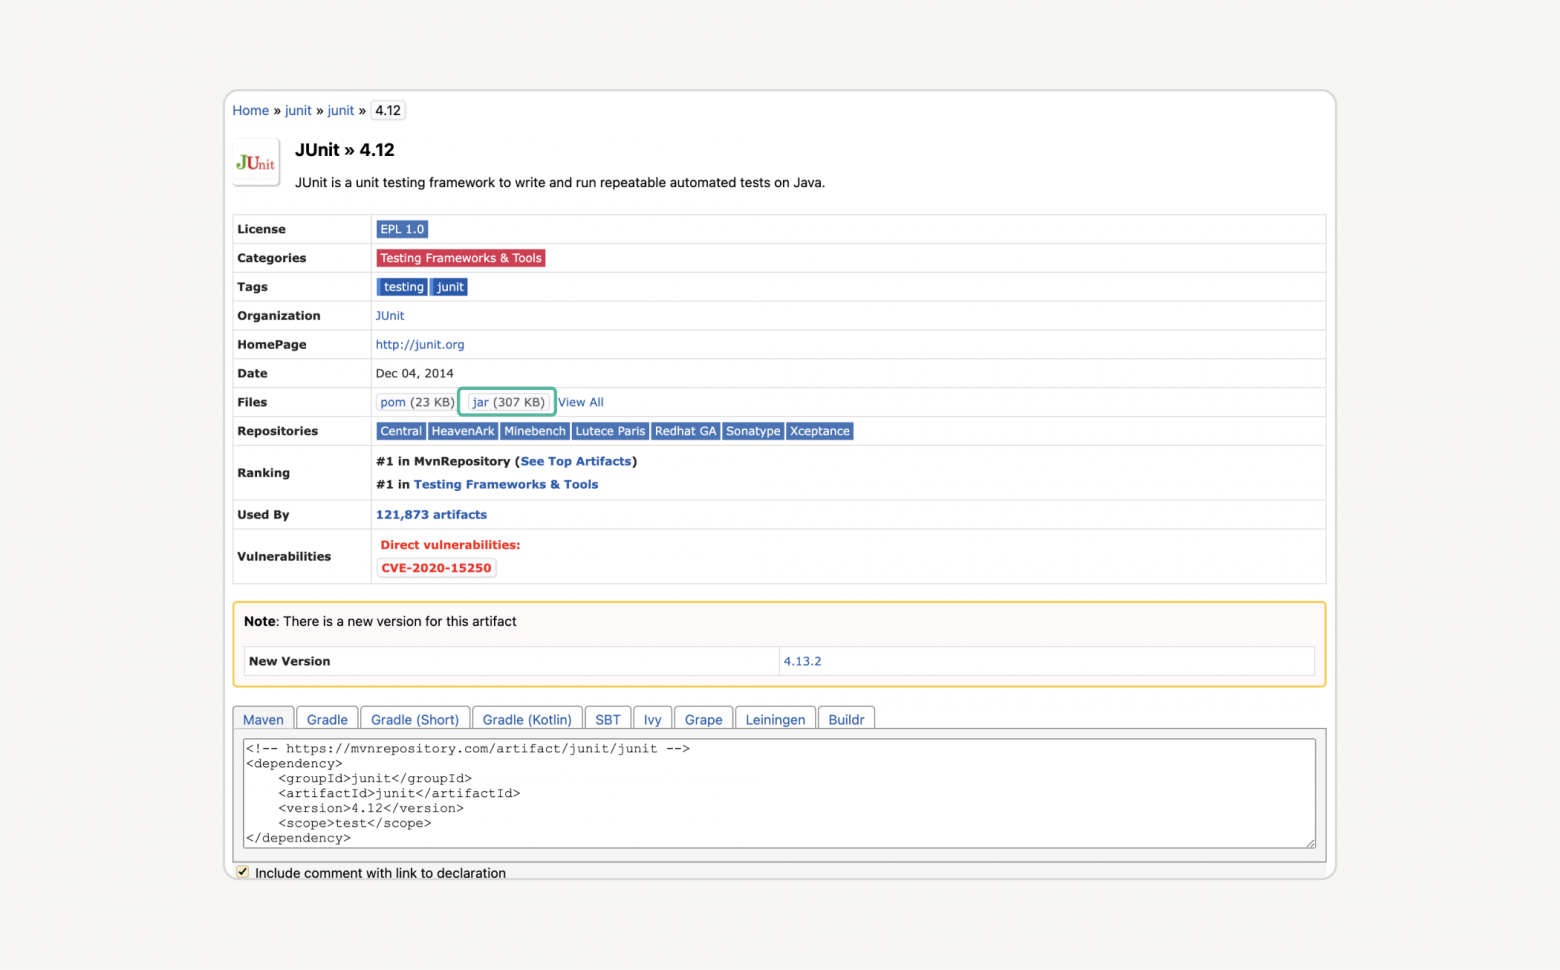Toggle Include comment with link checkbox
1560x970 pixels.
242,872
